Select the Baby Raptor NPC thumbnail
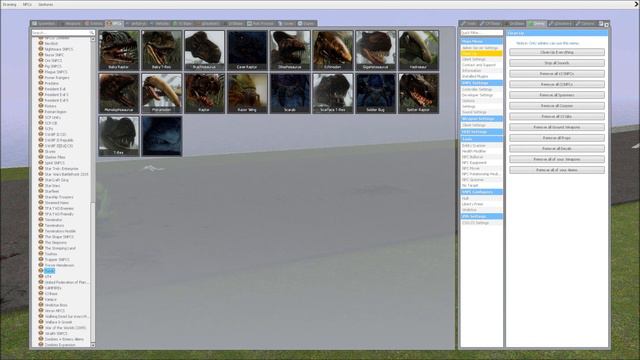This screenshot has width=640, height=360. tap(119, 50)
